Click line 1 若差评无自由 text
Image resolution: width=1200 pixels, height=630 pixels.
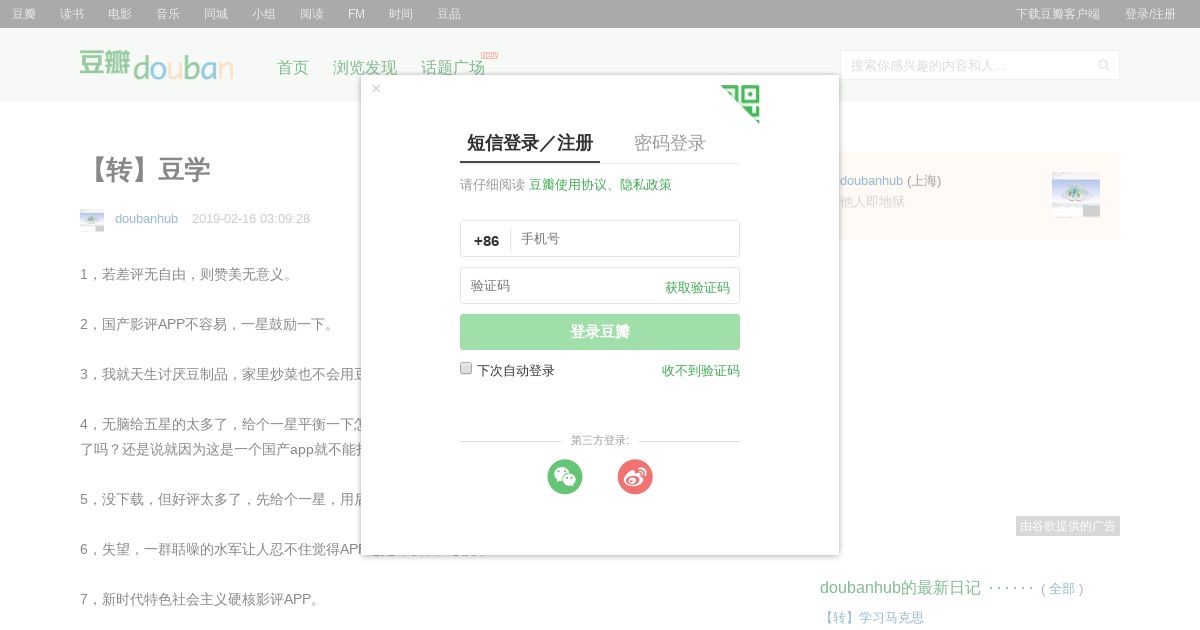(187, 274)
